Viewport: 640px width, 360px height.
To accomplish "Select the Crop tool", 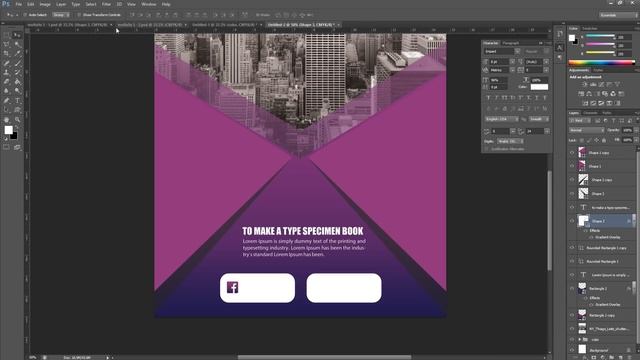I will point(7,53).
